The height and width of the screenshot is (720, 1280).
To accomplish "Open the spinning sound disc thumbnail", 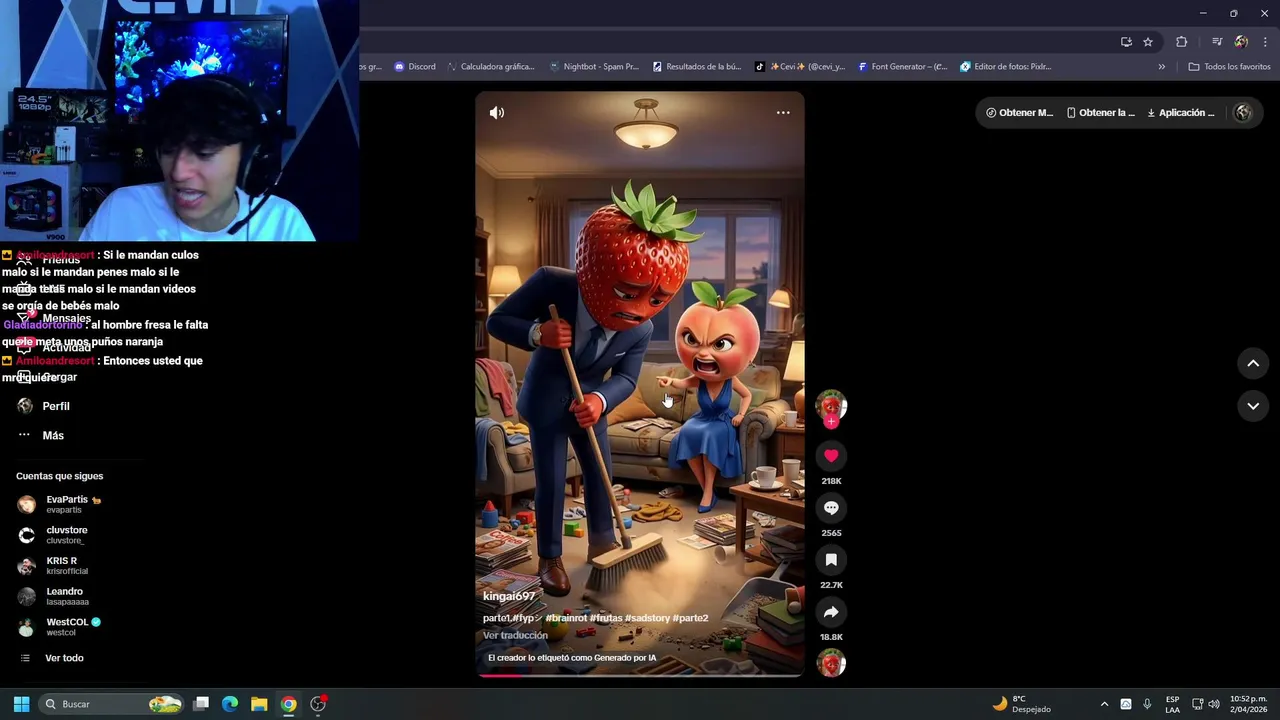I will (x=831, y=663).
